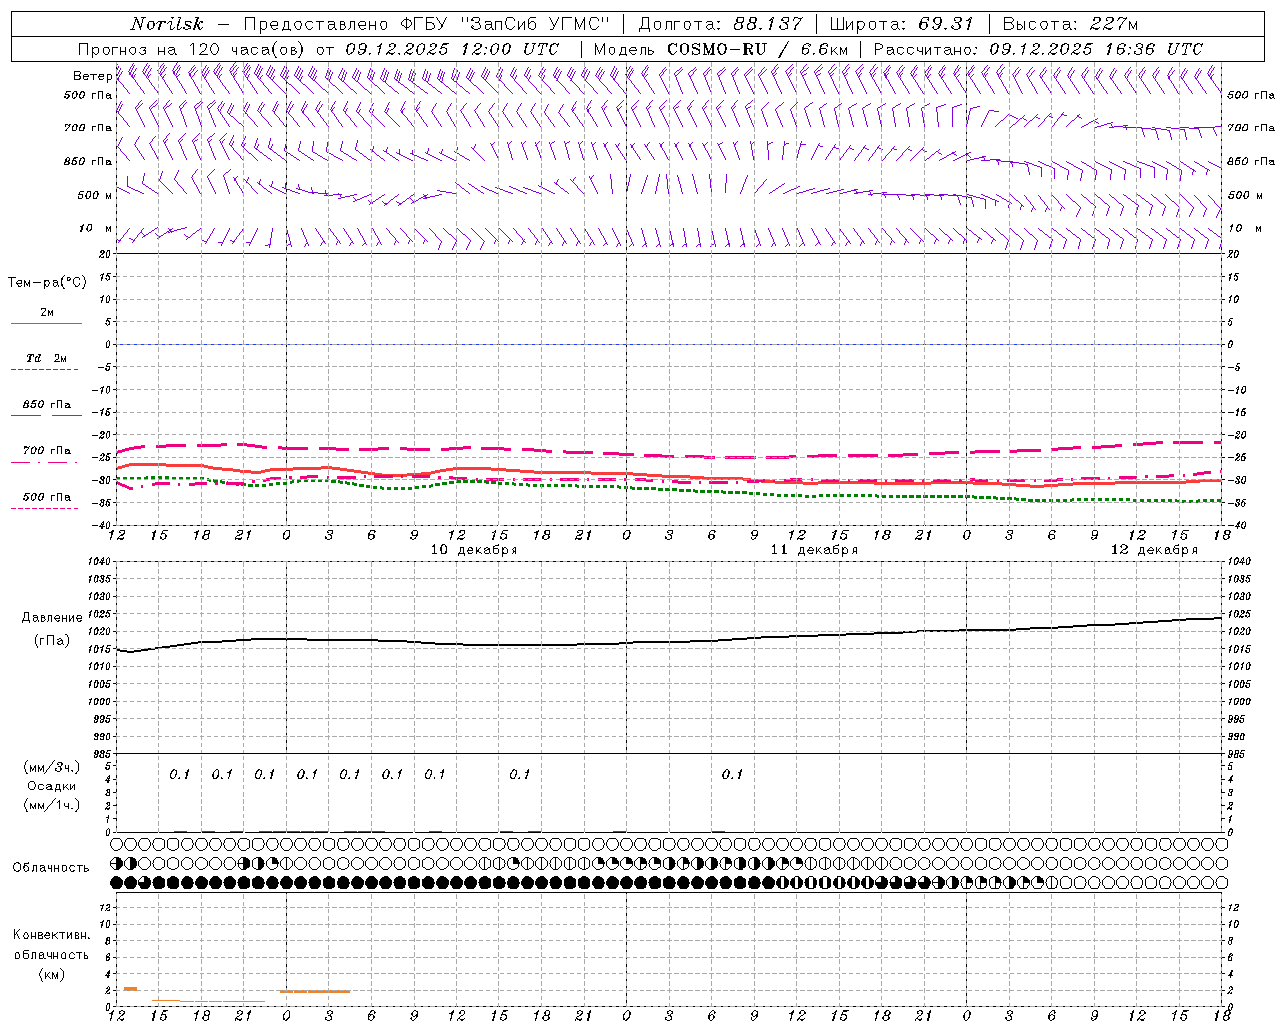Select the 10 декабря date marker
The width and height of the screenshot is (1280, 1024).
473,550
